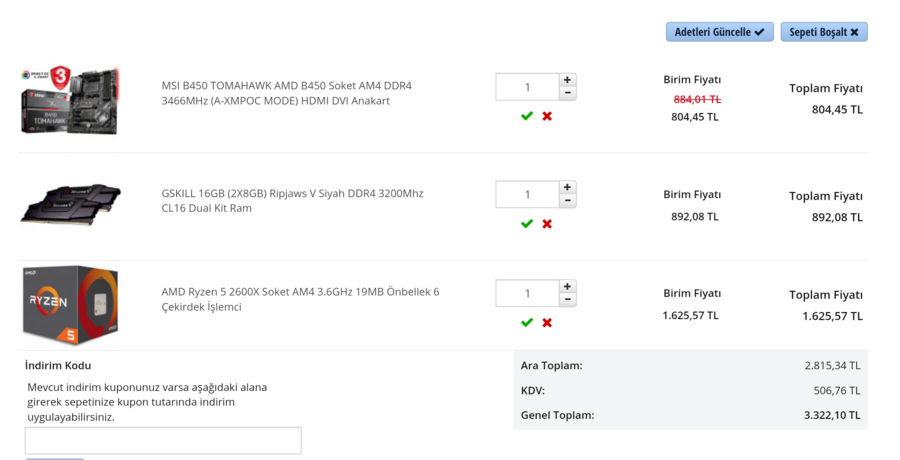This screenshot has width=900, height=460.
Task: Increase quantity of GSKILL Ripjaws V Ram
Action: [567, 188]
